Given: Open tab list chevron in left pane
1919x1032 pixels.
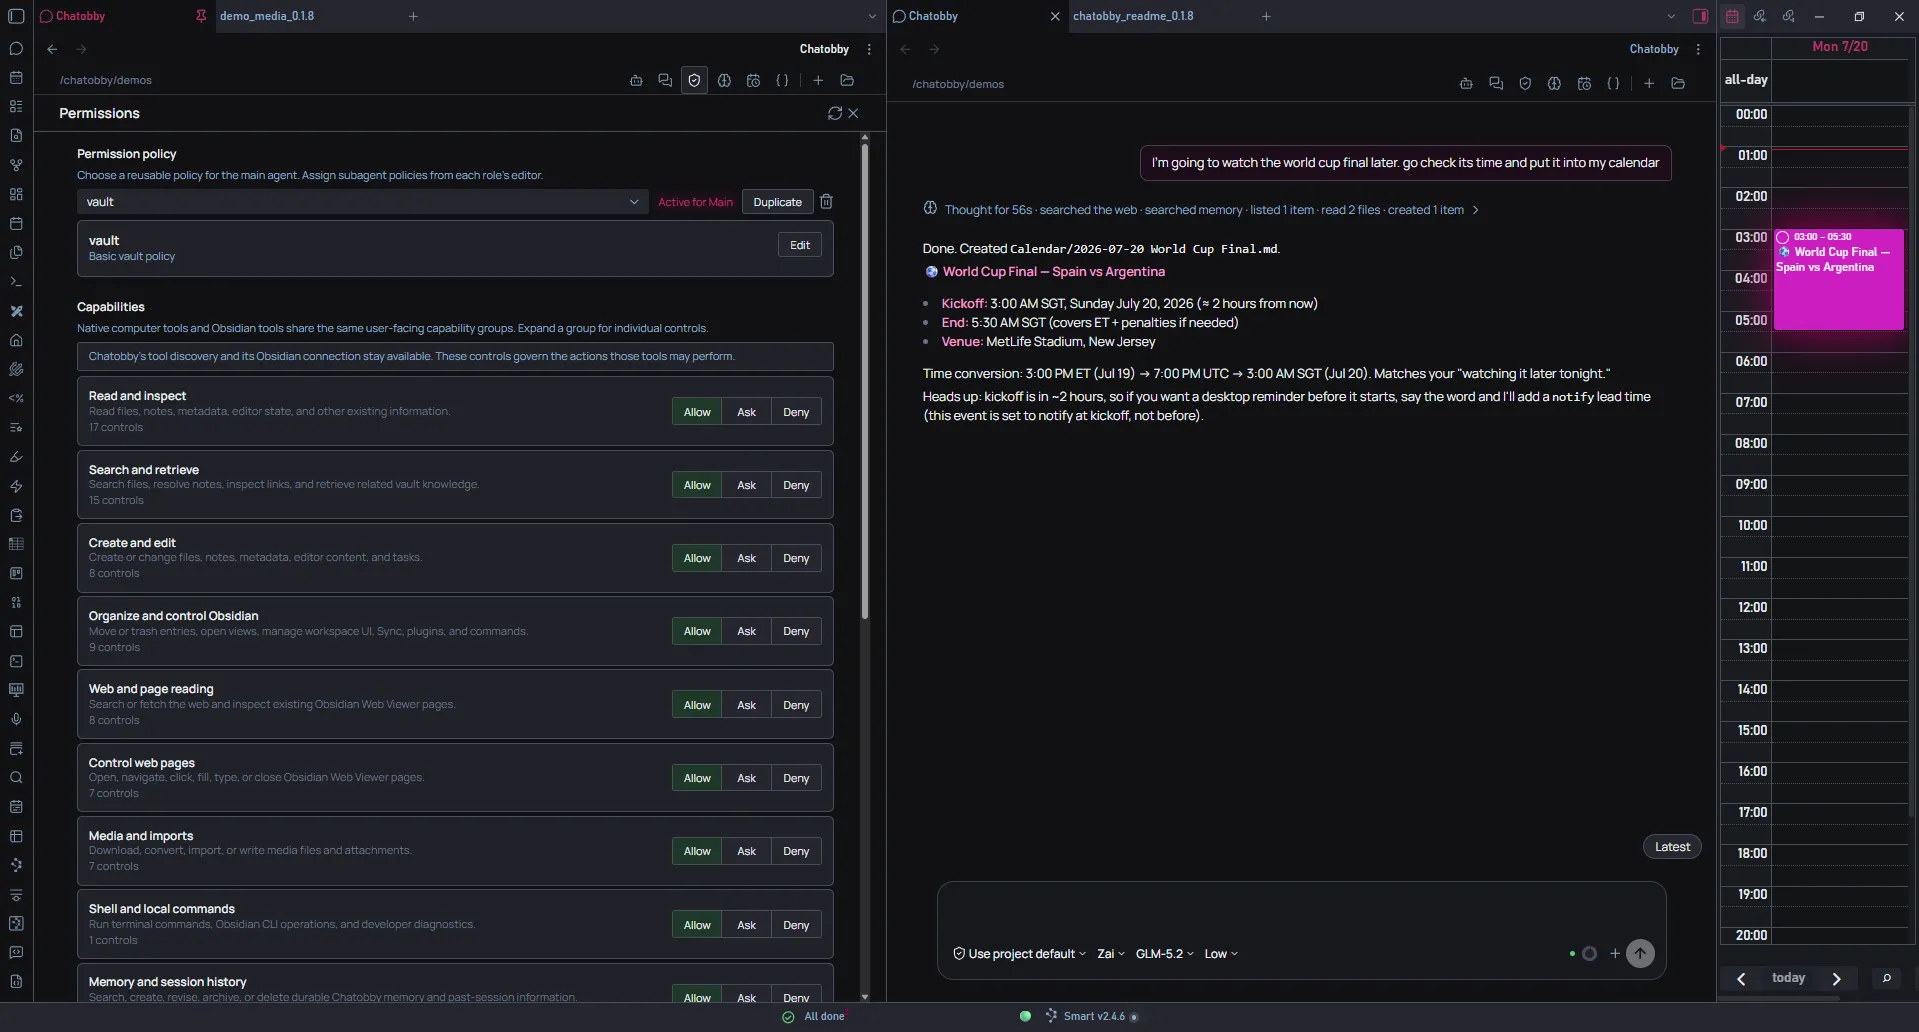Looking at the screenshot, I should point(872,16).
